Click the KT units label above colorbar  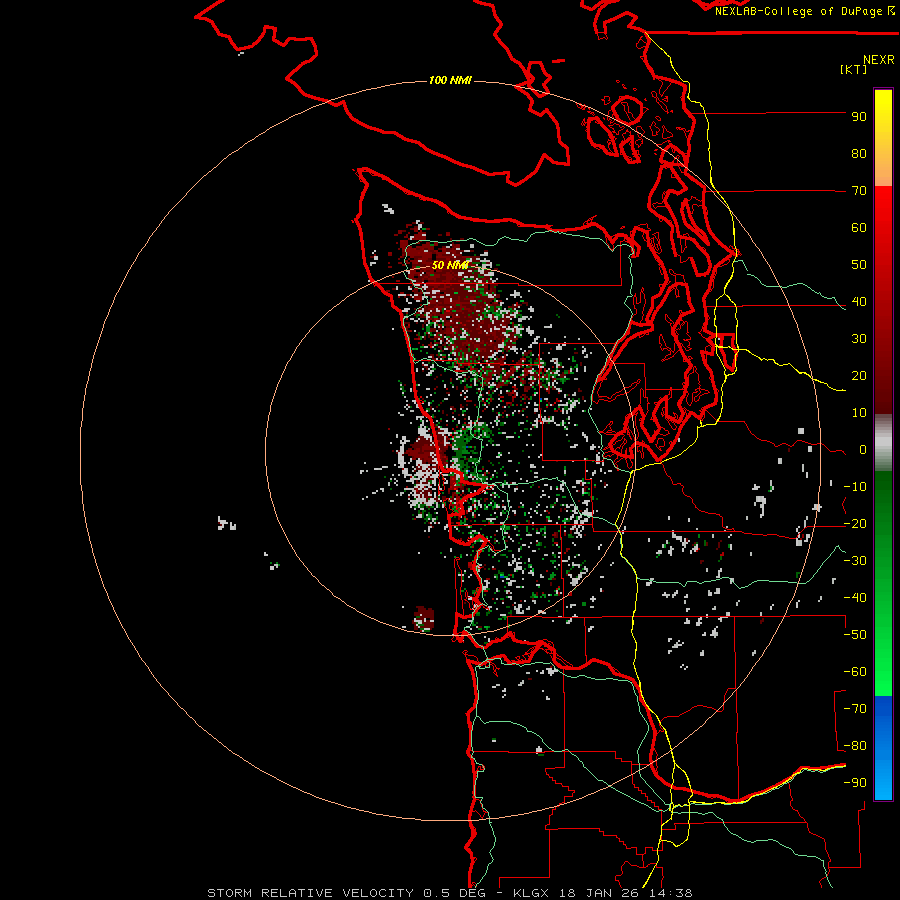pos(854,69)
